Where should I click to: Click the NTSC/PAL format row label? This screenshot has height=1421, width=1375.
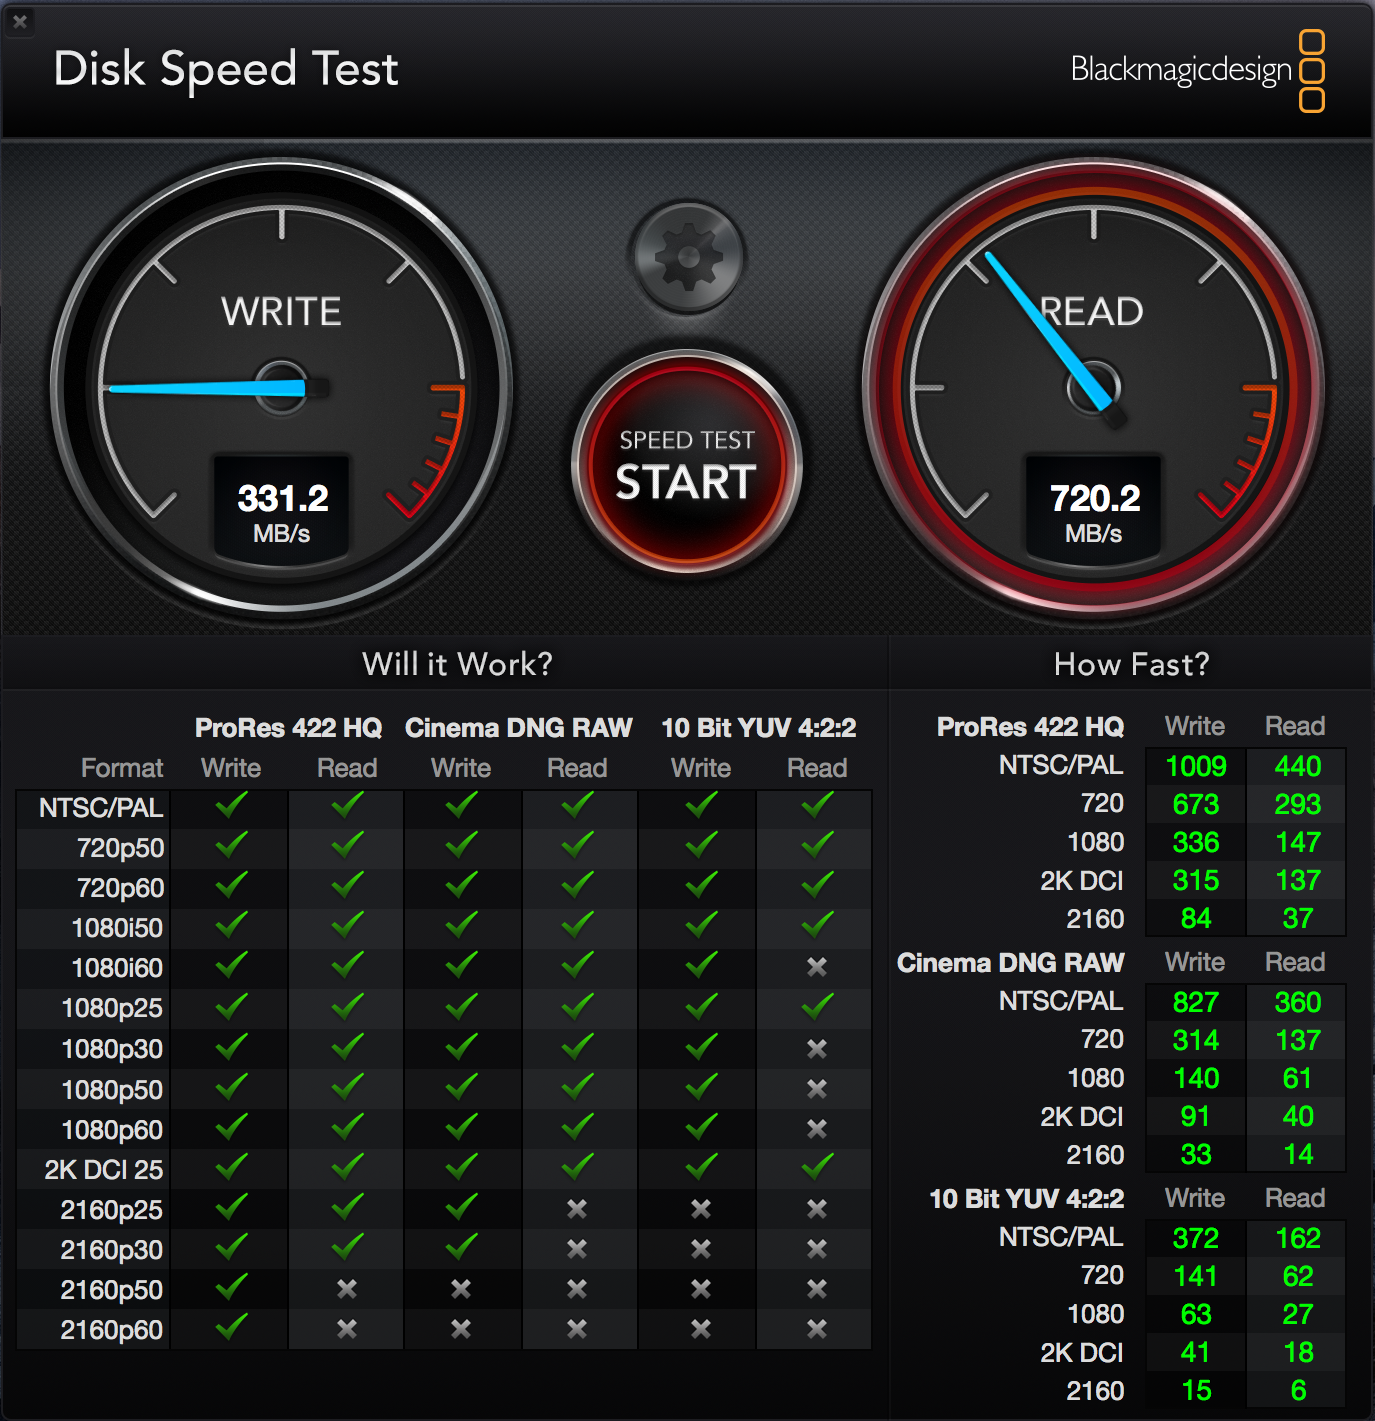[101, 808]
